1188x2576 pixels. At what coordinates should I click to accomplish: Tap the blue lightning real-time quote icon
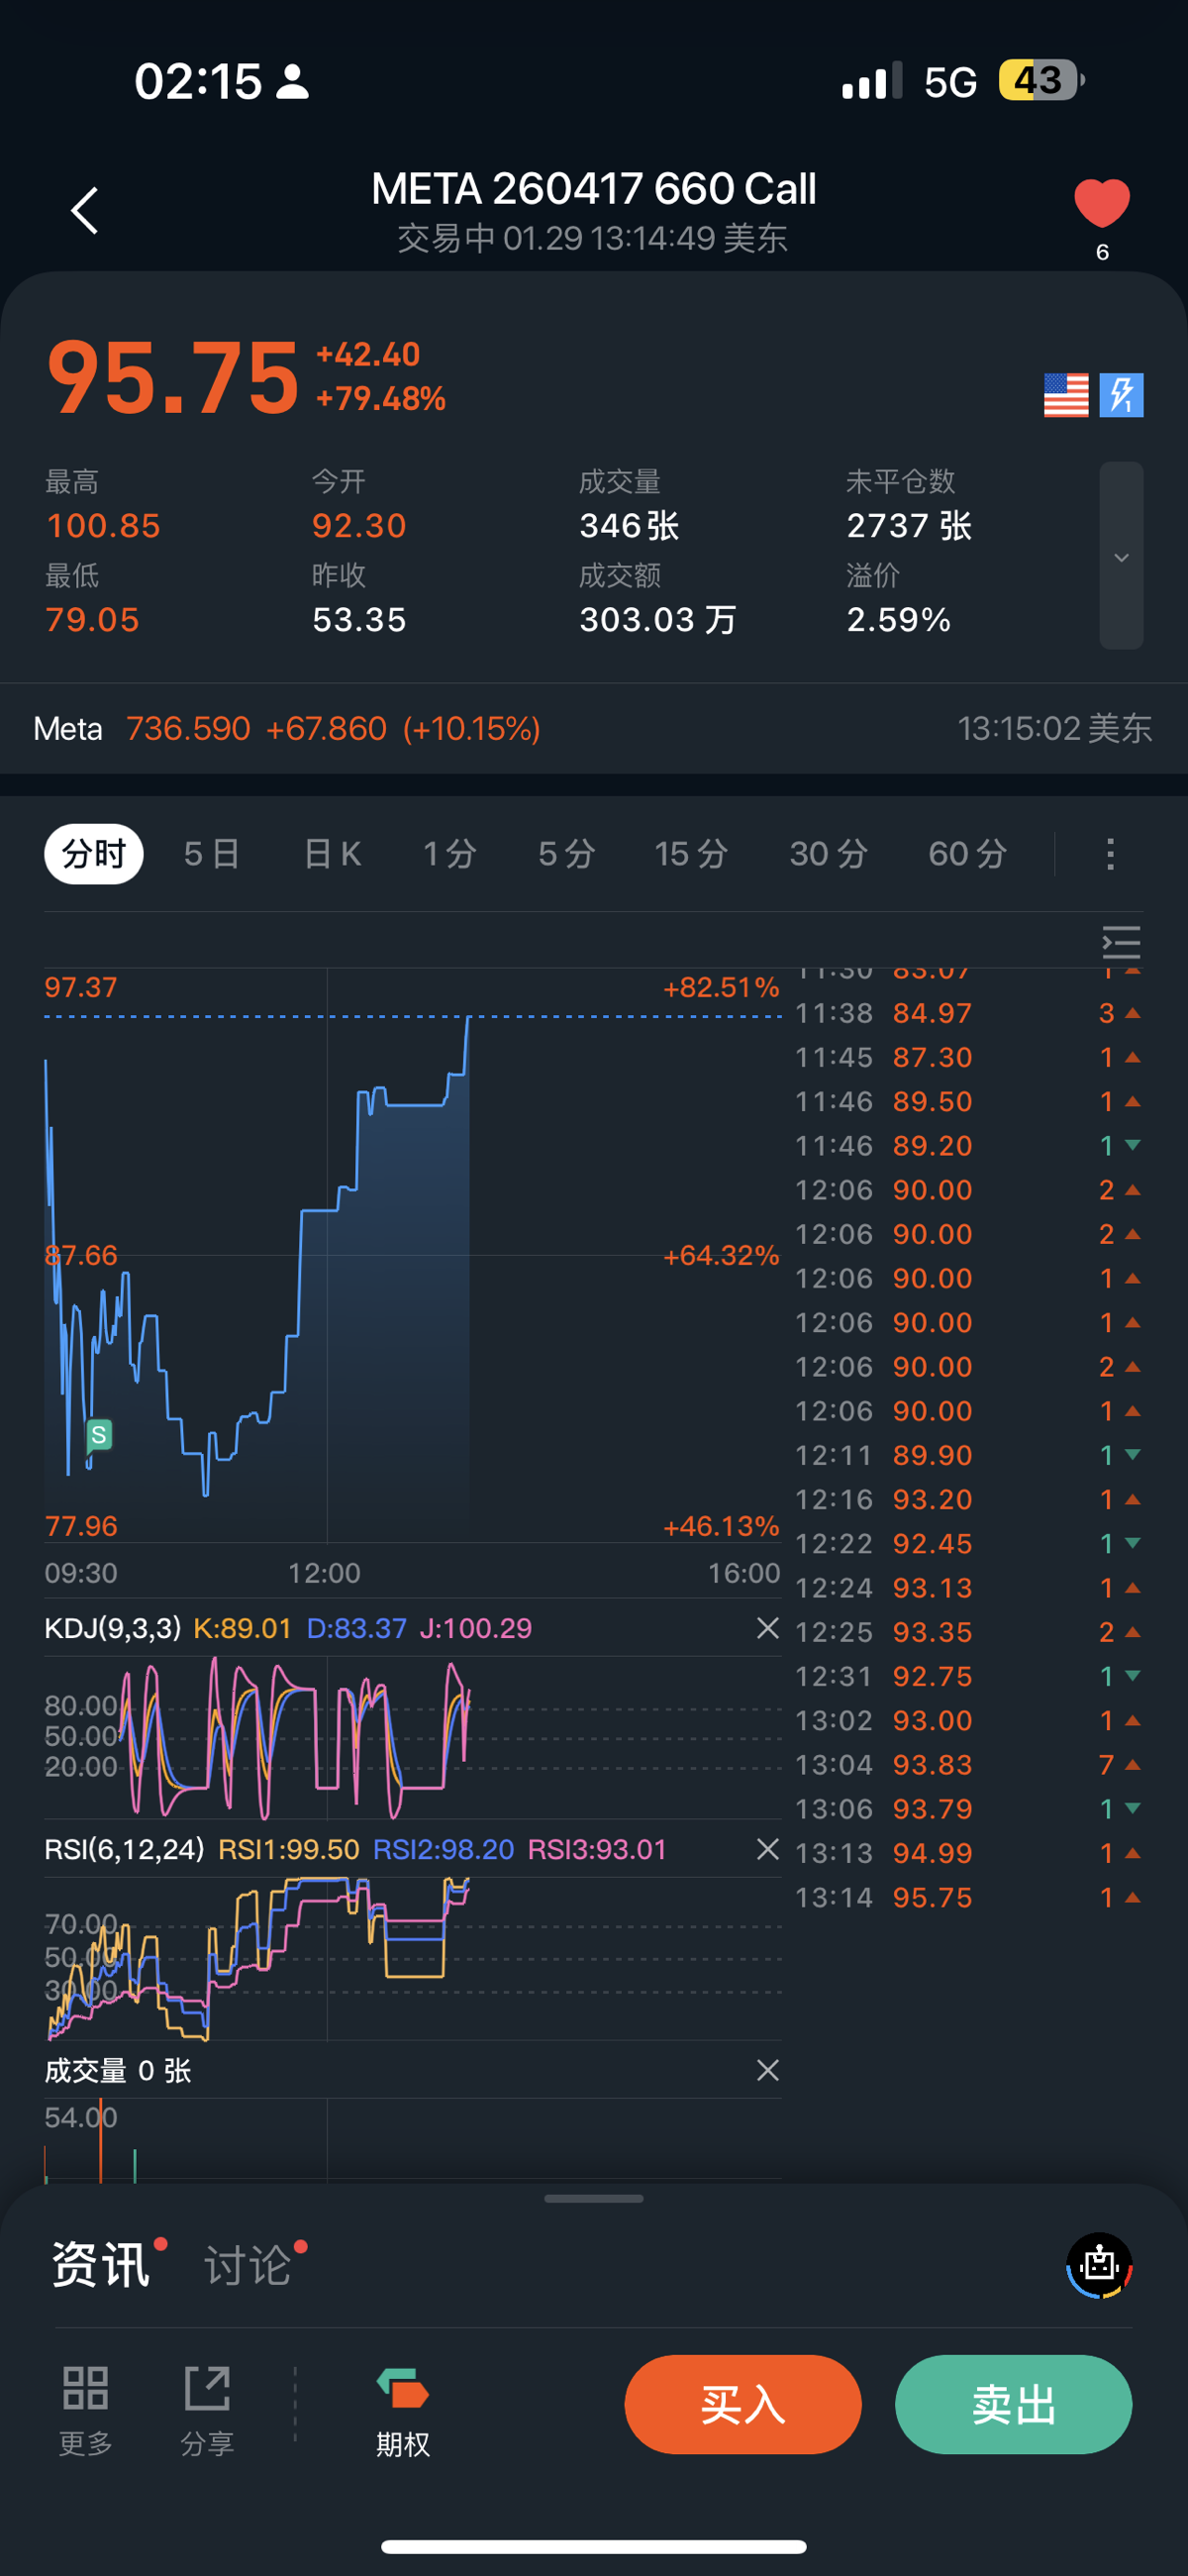click(x=1121, y=395)
